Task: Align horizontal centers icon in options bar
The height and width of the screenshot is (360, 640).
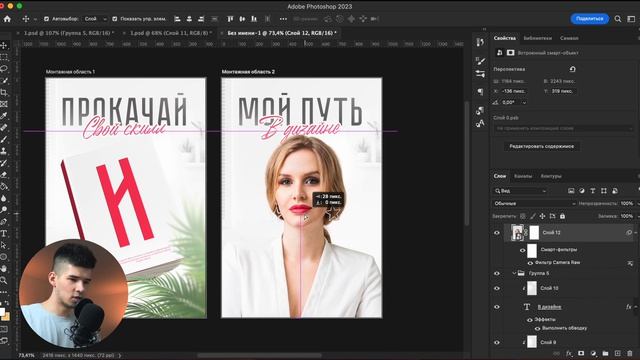Action: pos(189,19)
